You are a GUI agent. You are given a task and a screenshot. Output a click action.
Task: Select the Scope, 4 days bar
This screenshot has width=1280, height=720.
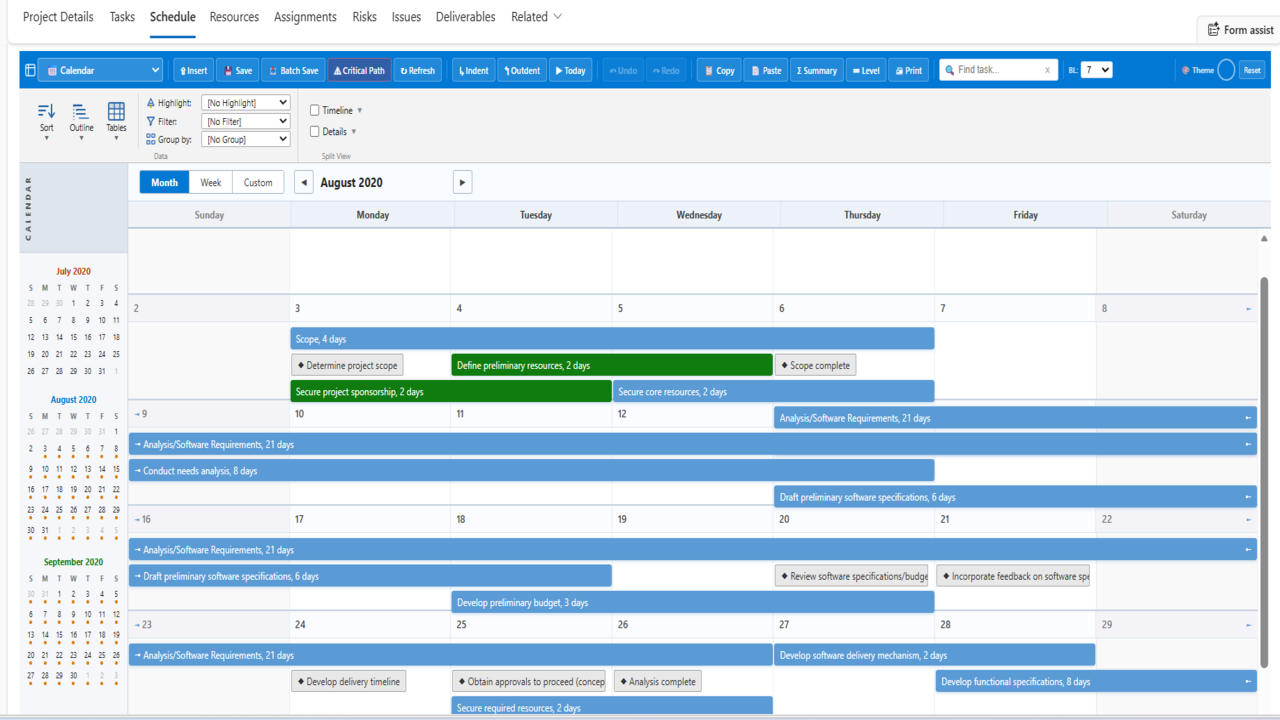point(612,339)
